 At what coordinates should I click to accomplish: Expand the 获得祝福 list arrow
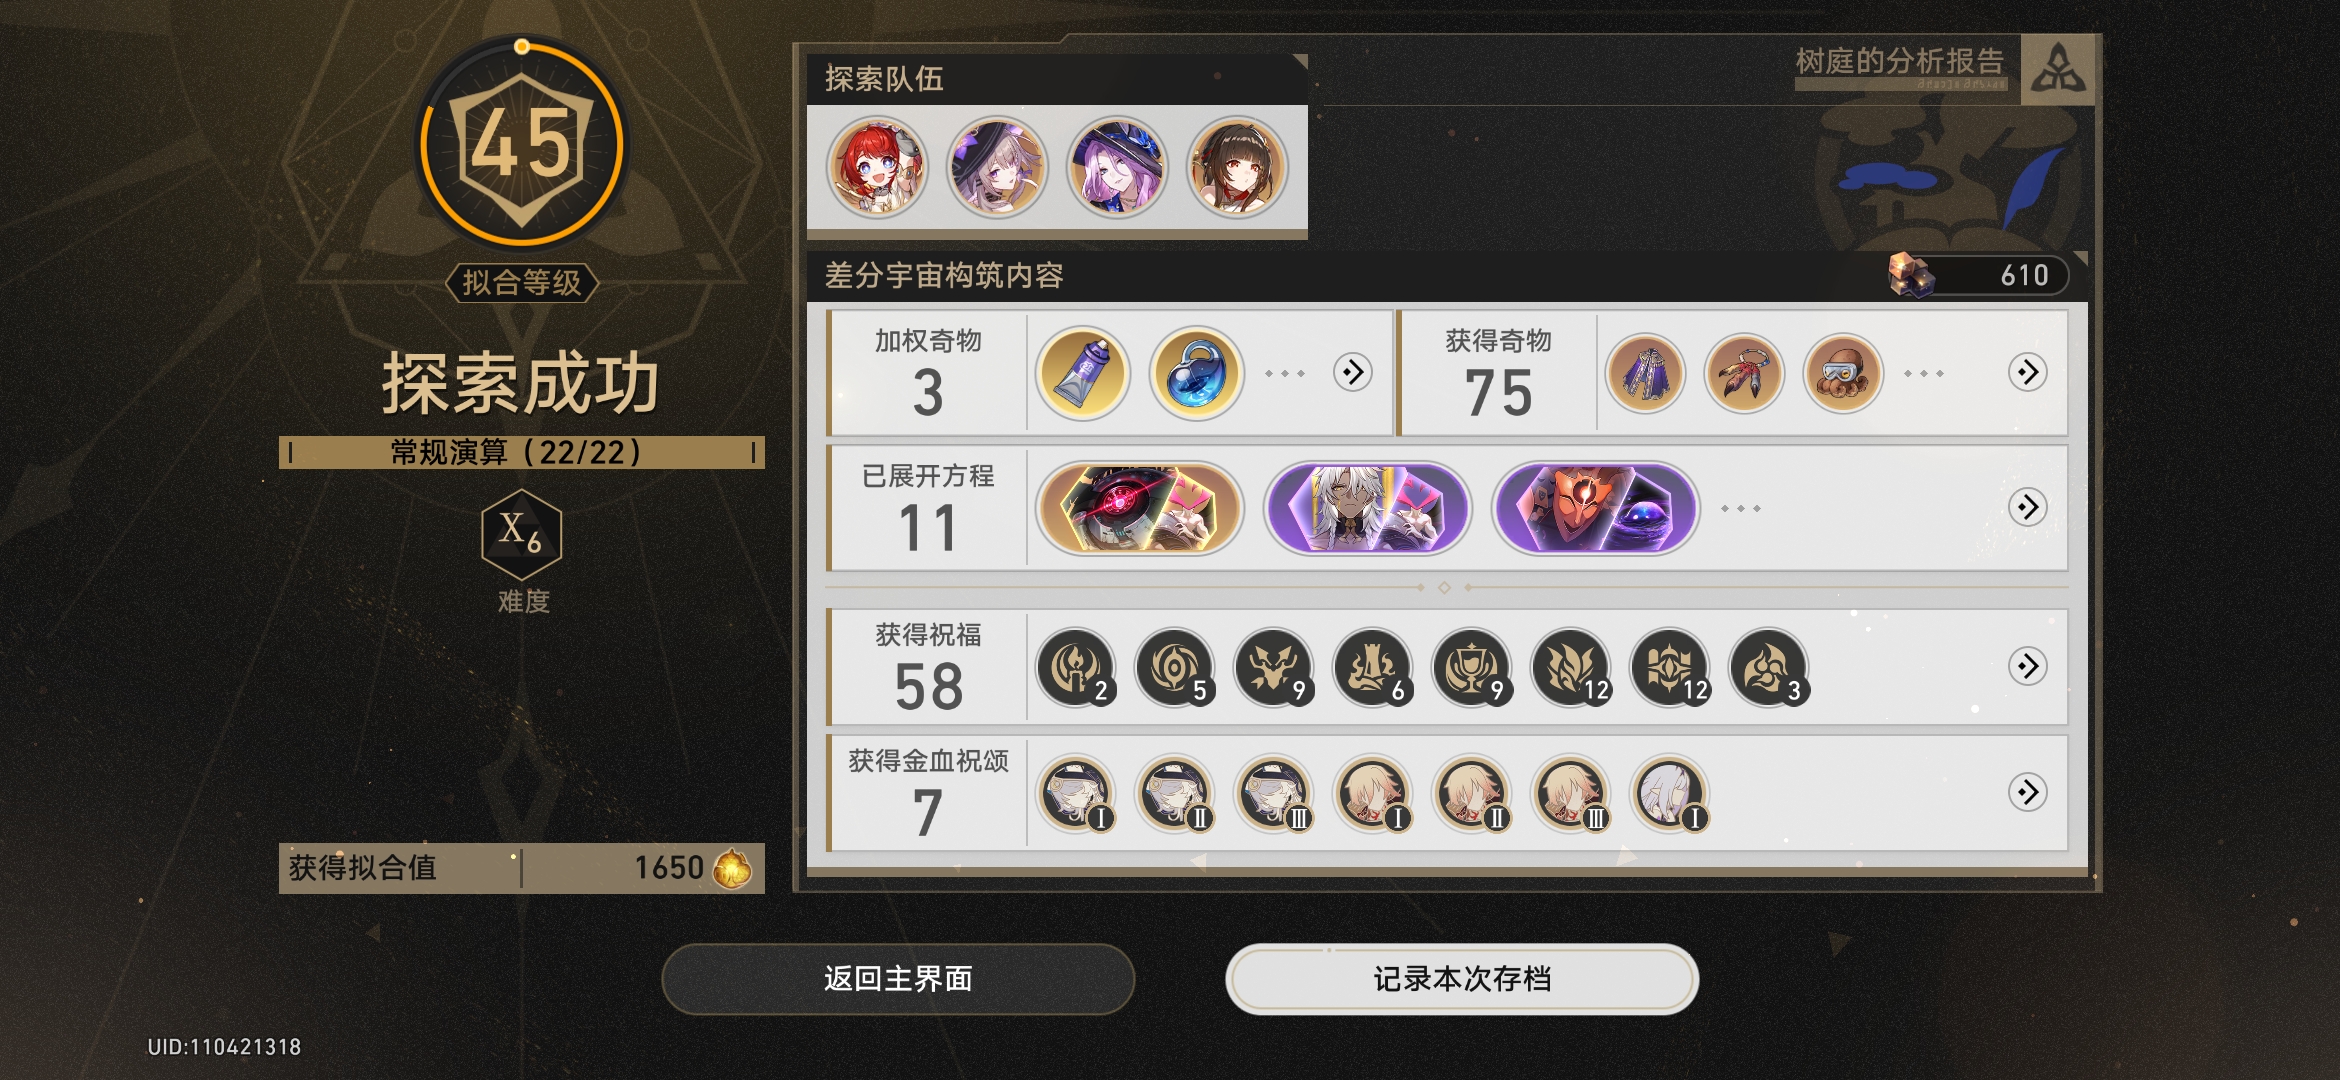tap(2027, 666)
